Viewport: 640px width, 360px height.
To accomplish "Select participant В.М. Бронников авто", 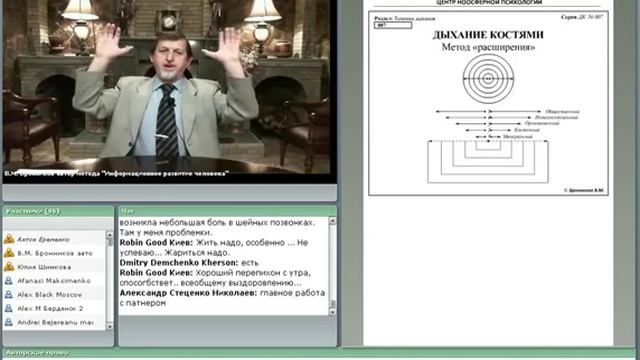I will pos(54,253).
